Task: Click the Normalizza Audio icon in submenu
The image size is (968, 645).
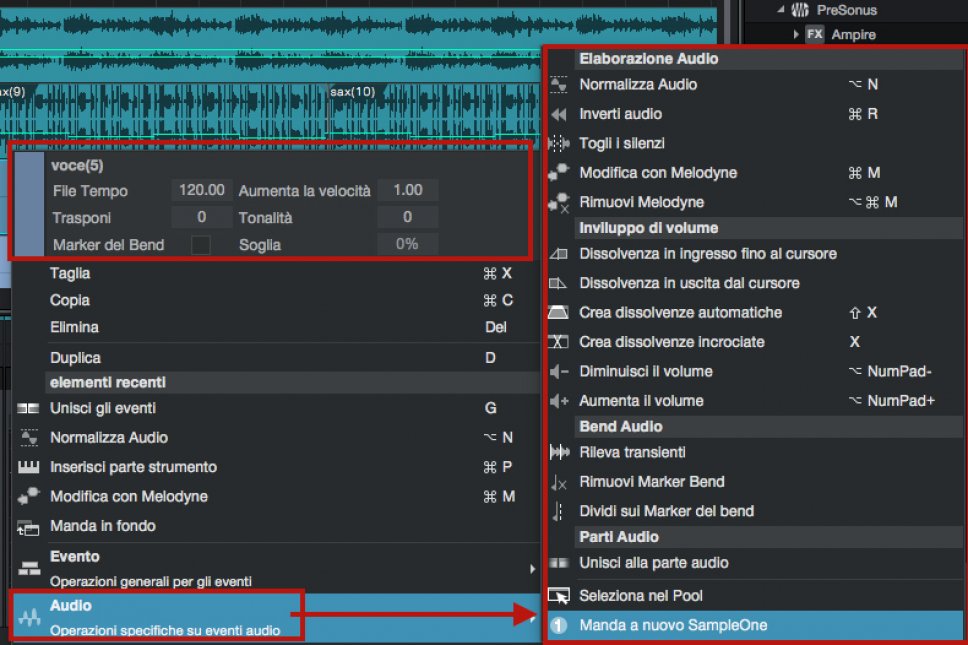Action: tap(559, 85)
